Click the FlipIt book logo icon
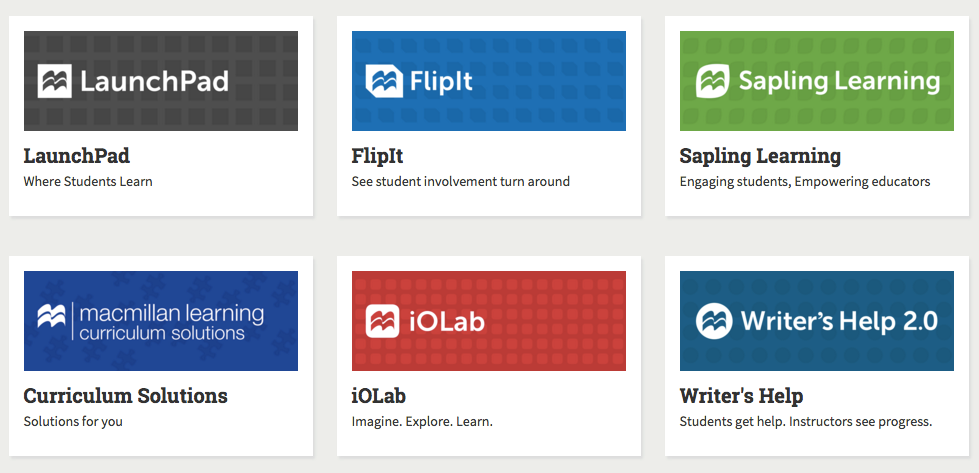Viewport: 979px width, 473px height. tap(384, 81)
